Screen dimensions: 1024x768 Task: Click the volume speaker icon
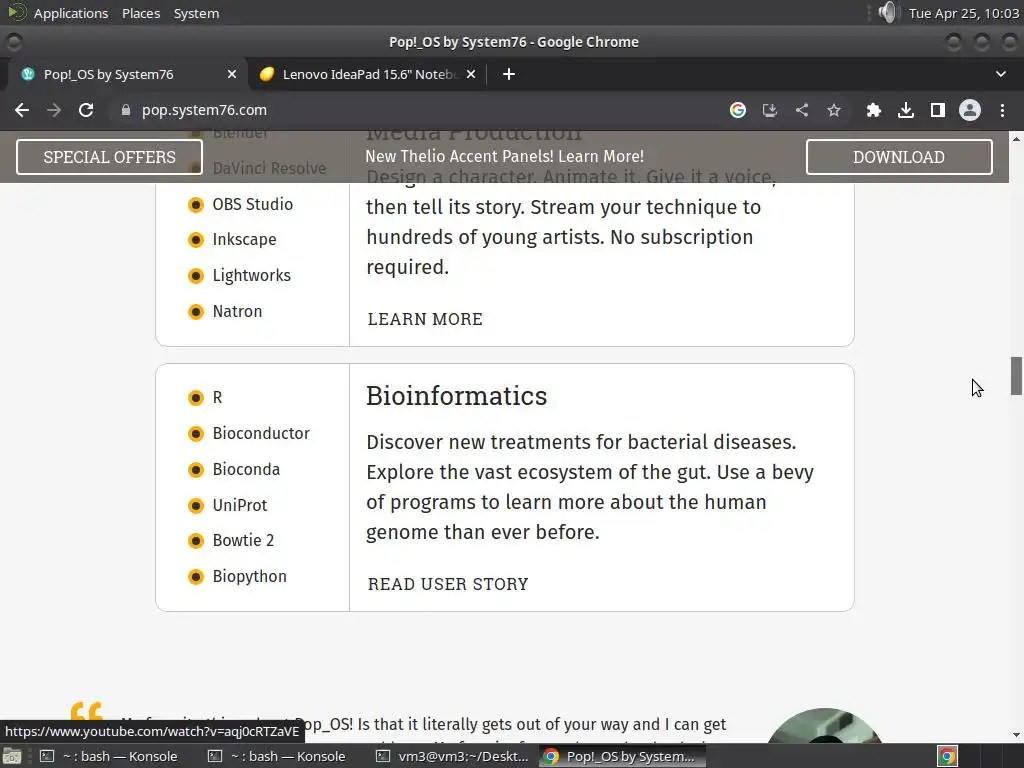[888, 12]
